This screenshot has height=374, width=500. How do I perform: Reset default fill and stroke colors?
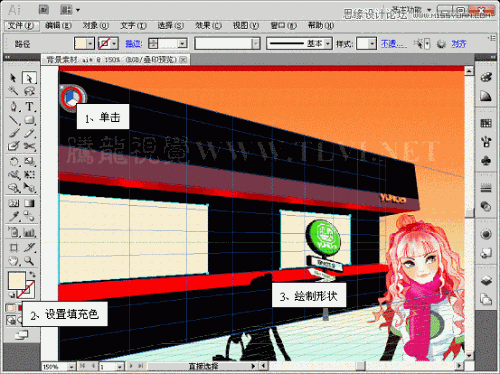pyautogui.click(x=11, y=295)
